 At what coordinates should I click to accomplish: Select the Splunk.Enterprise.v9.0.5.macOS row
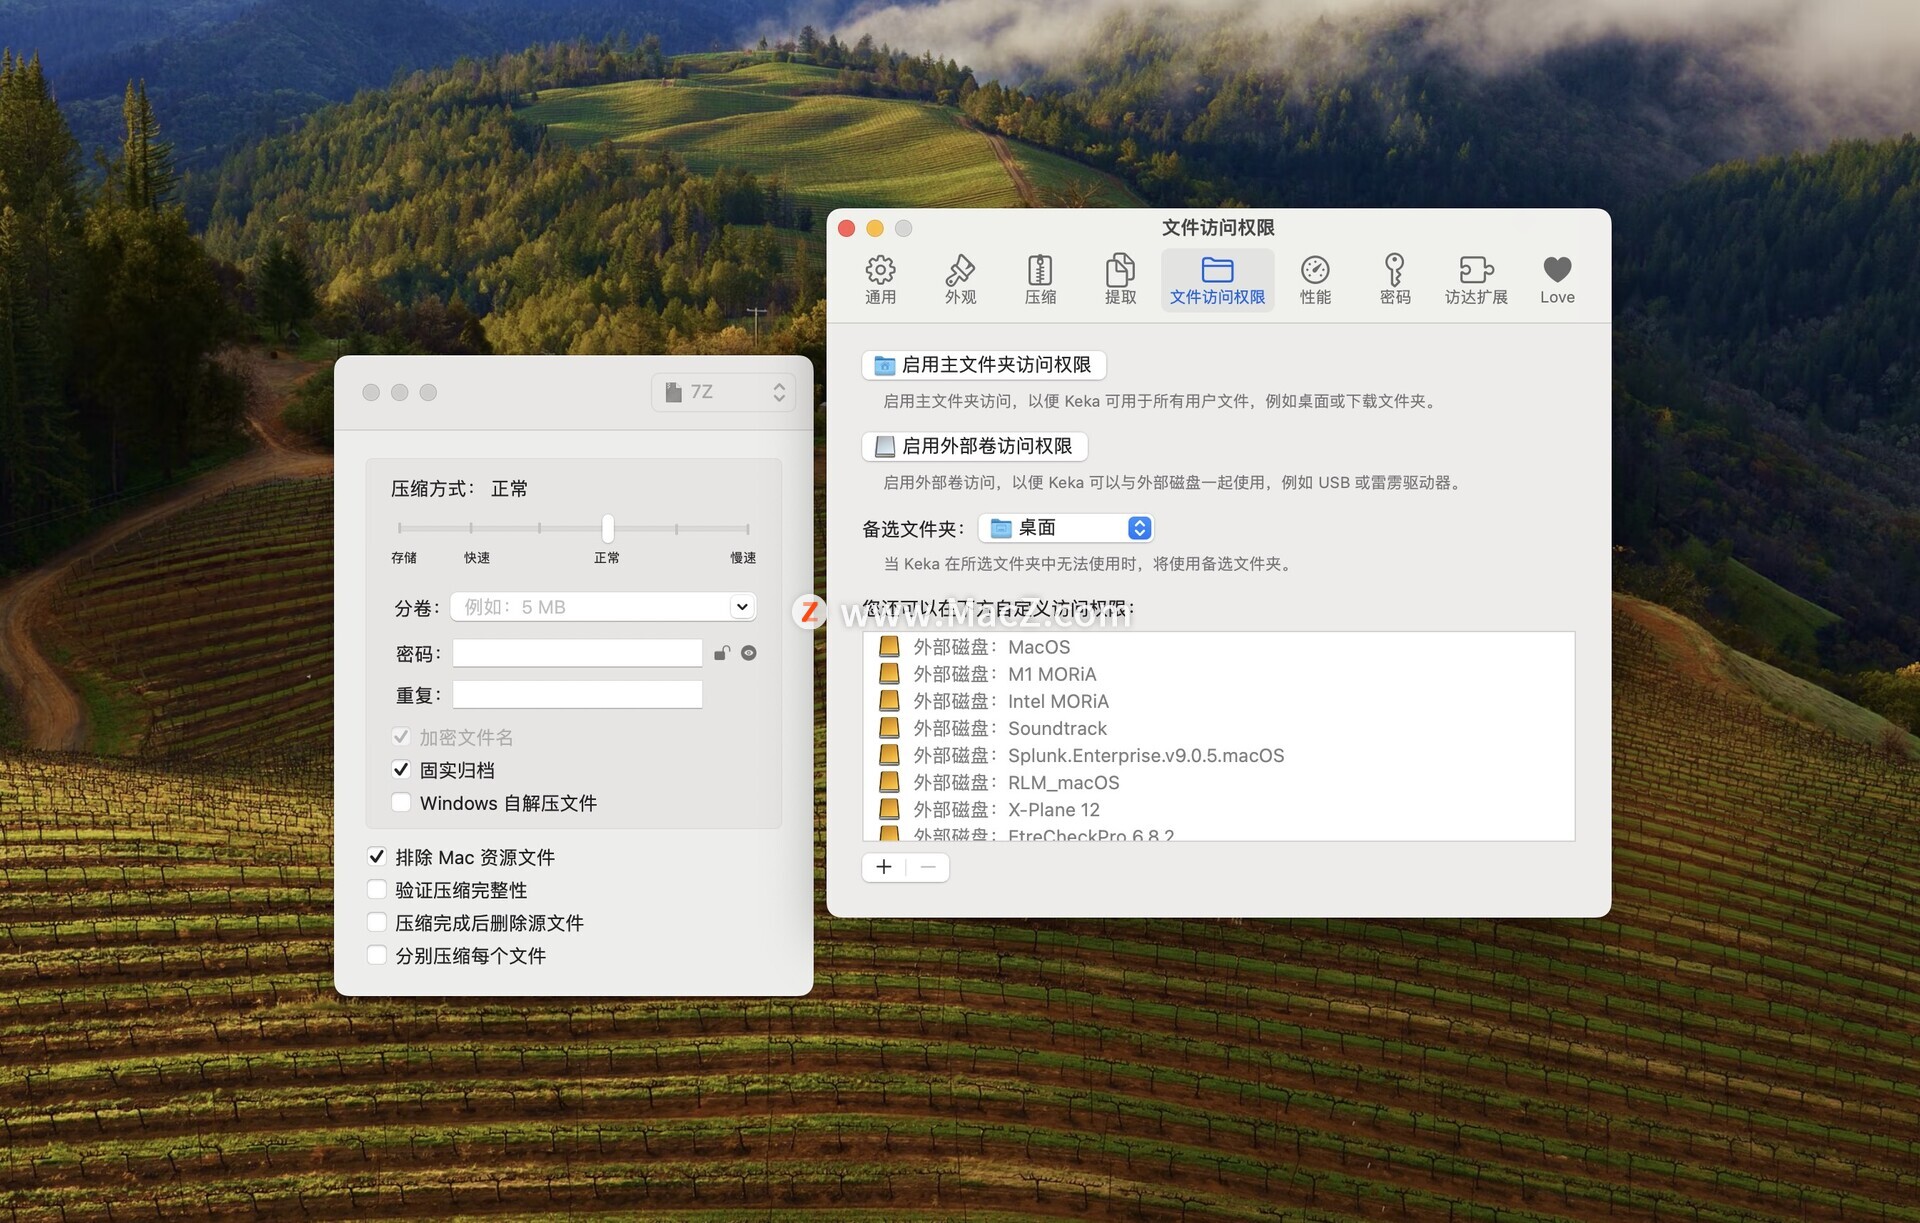1218,755
